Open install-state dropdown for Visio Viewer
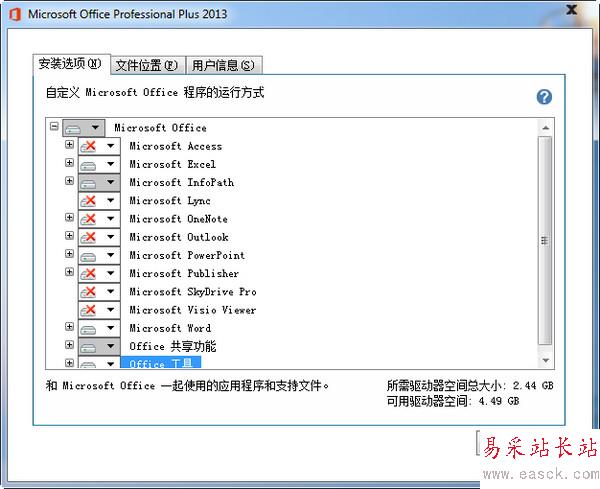 99,310
